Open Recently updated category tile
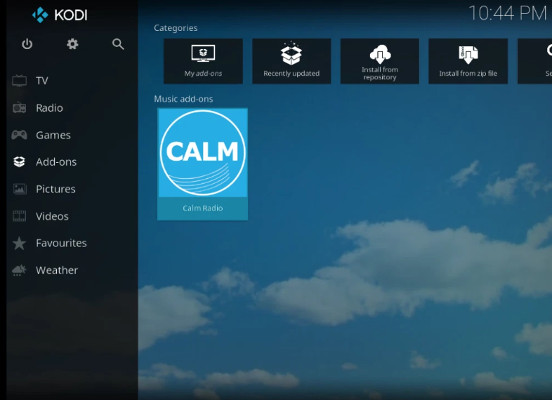This screenshot has width=552, height=400. pos(291,61)
